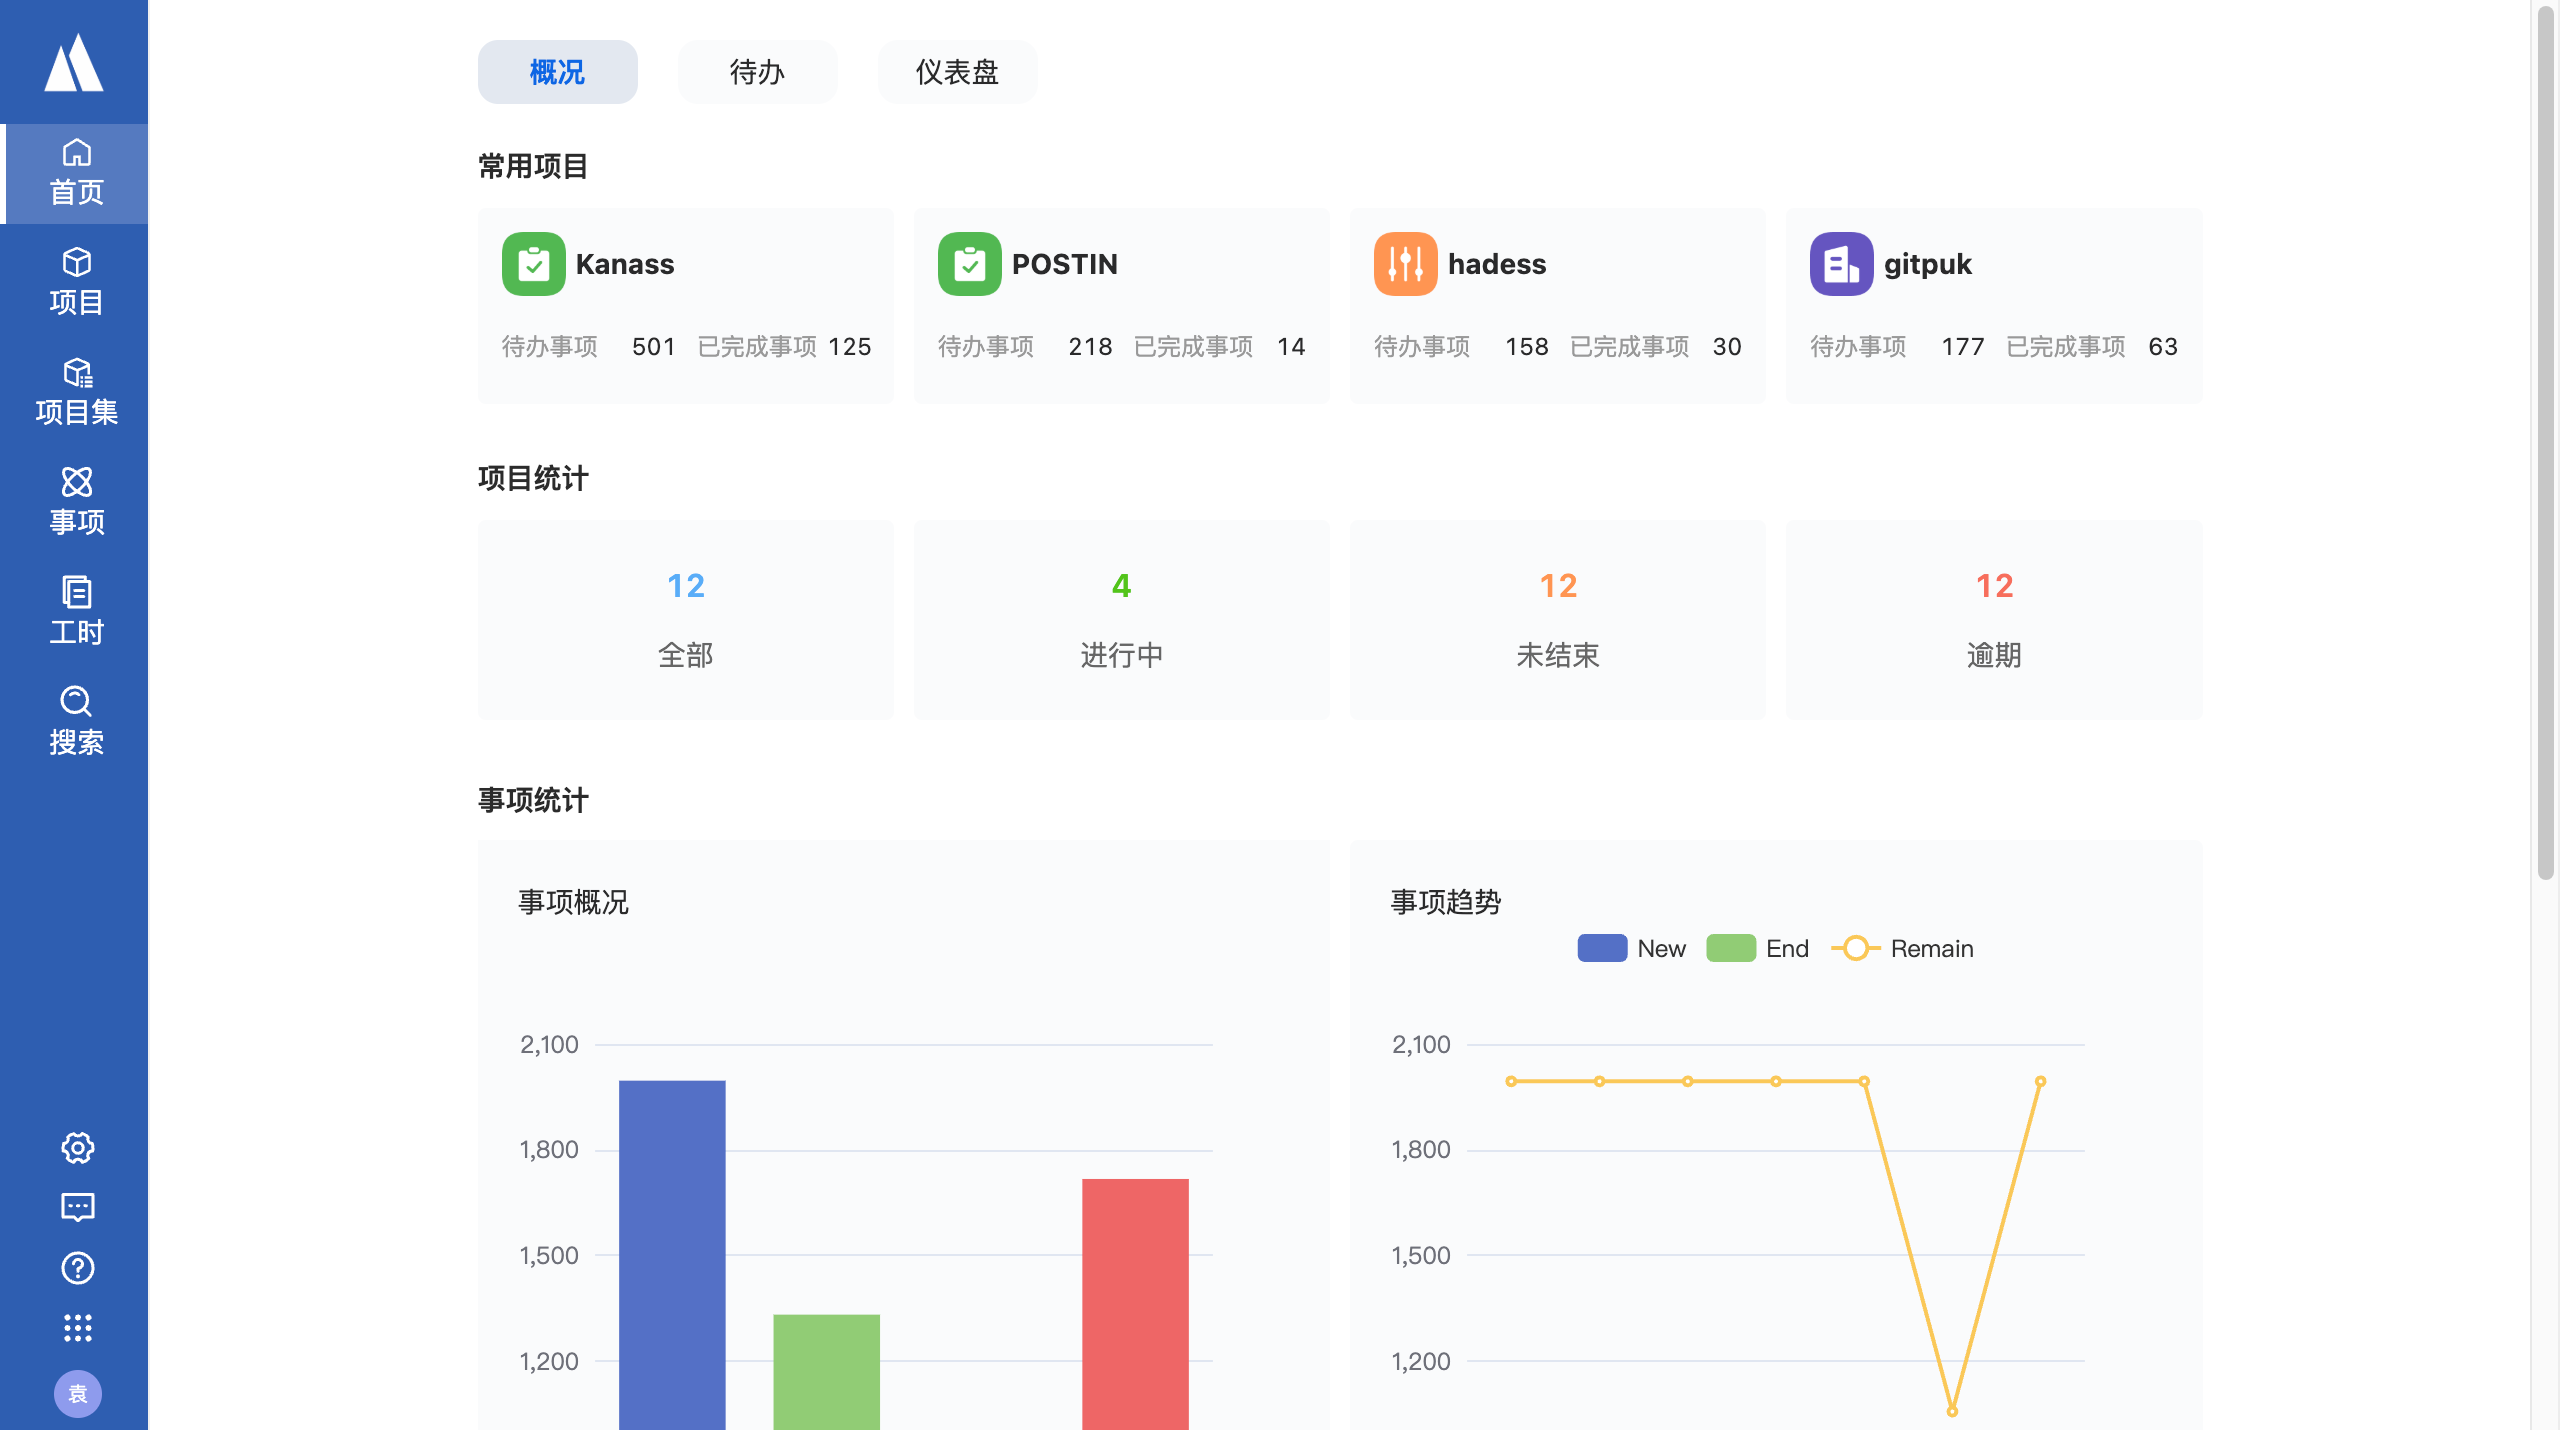Open the messages chat icon
The height and width of the screenshot is (1430, 2560).
click(x=77, y=1208)
